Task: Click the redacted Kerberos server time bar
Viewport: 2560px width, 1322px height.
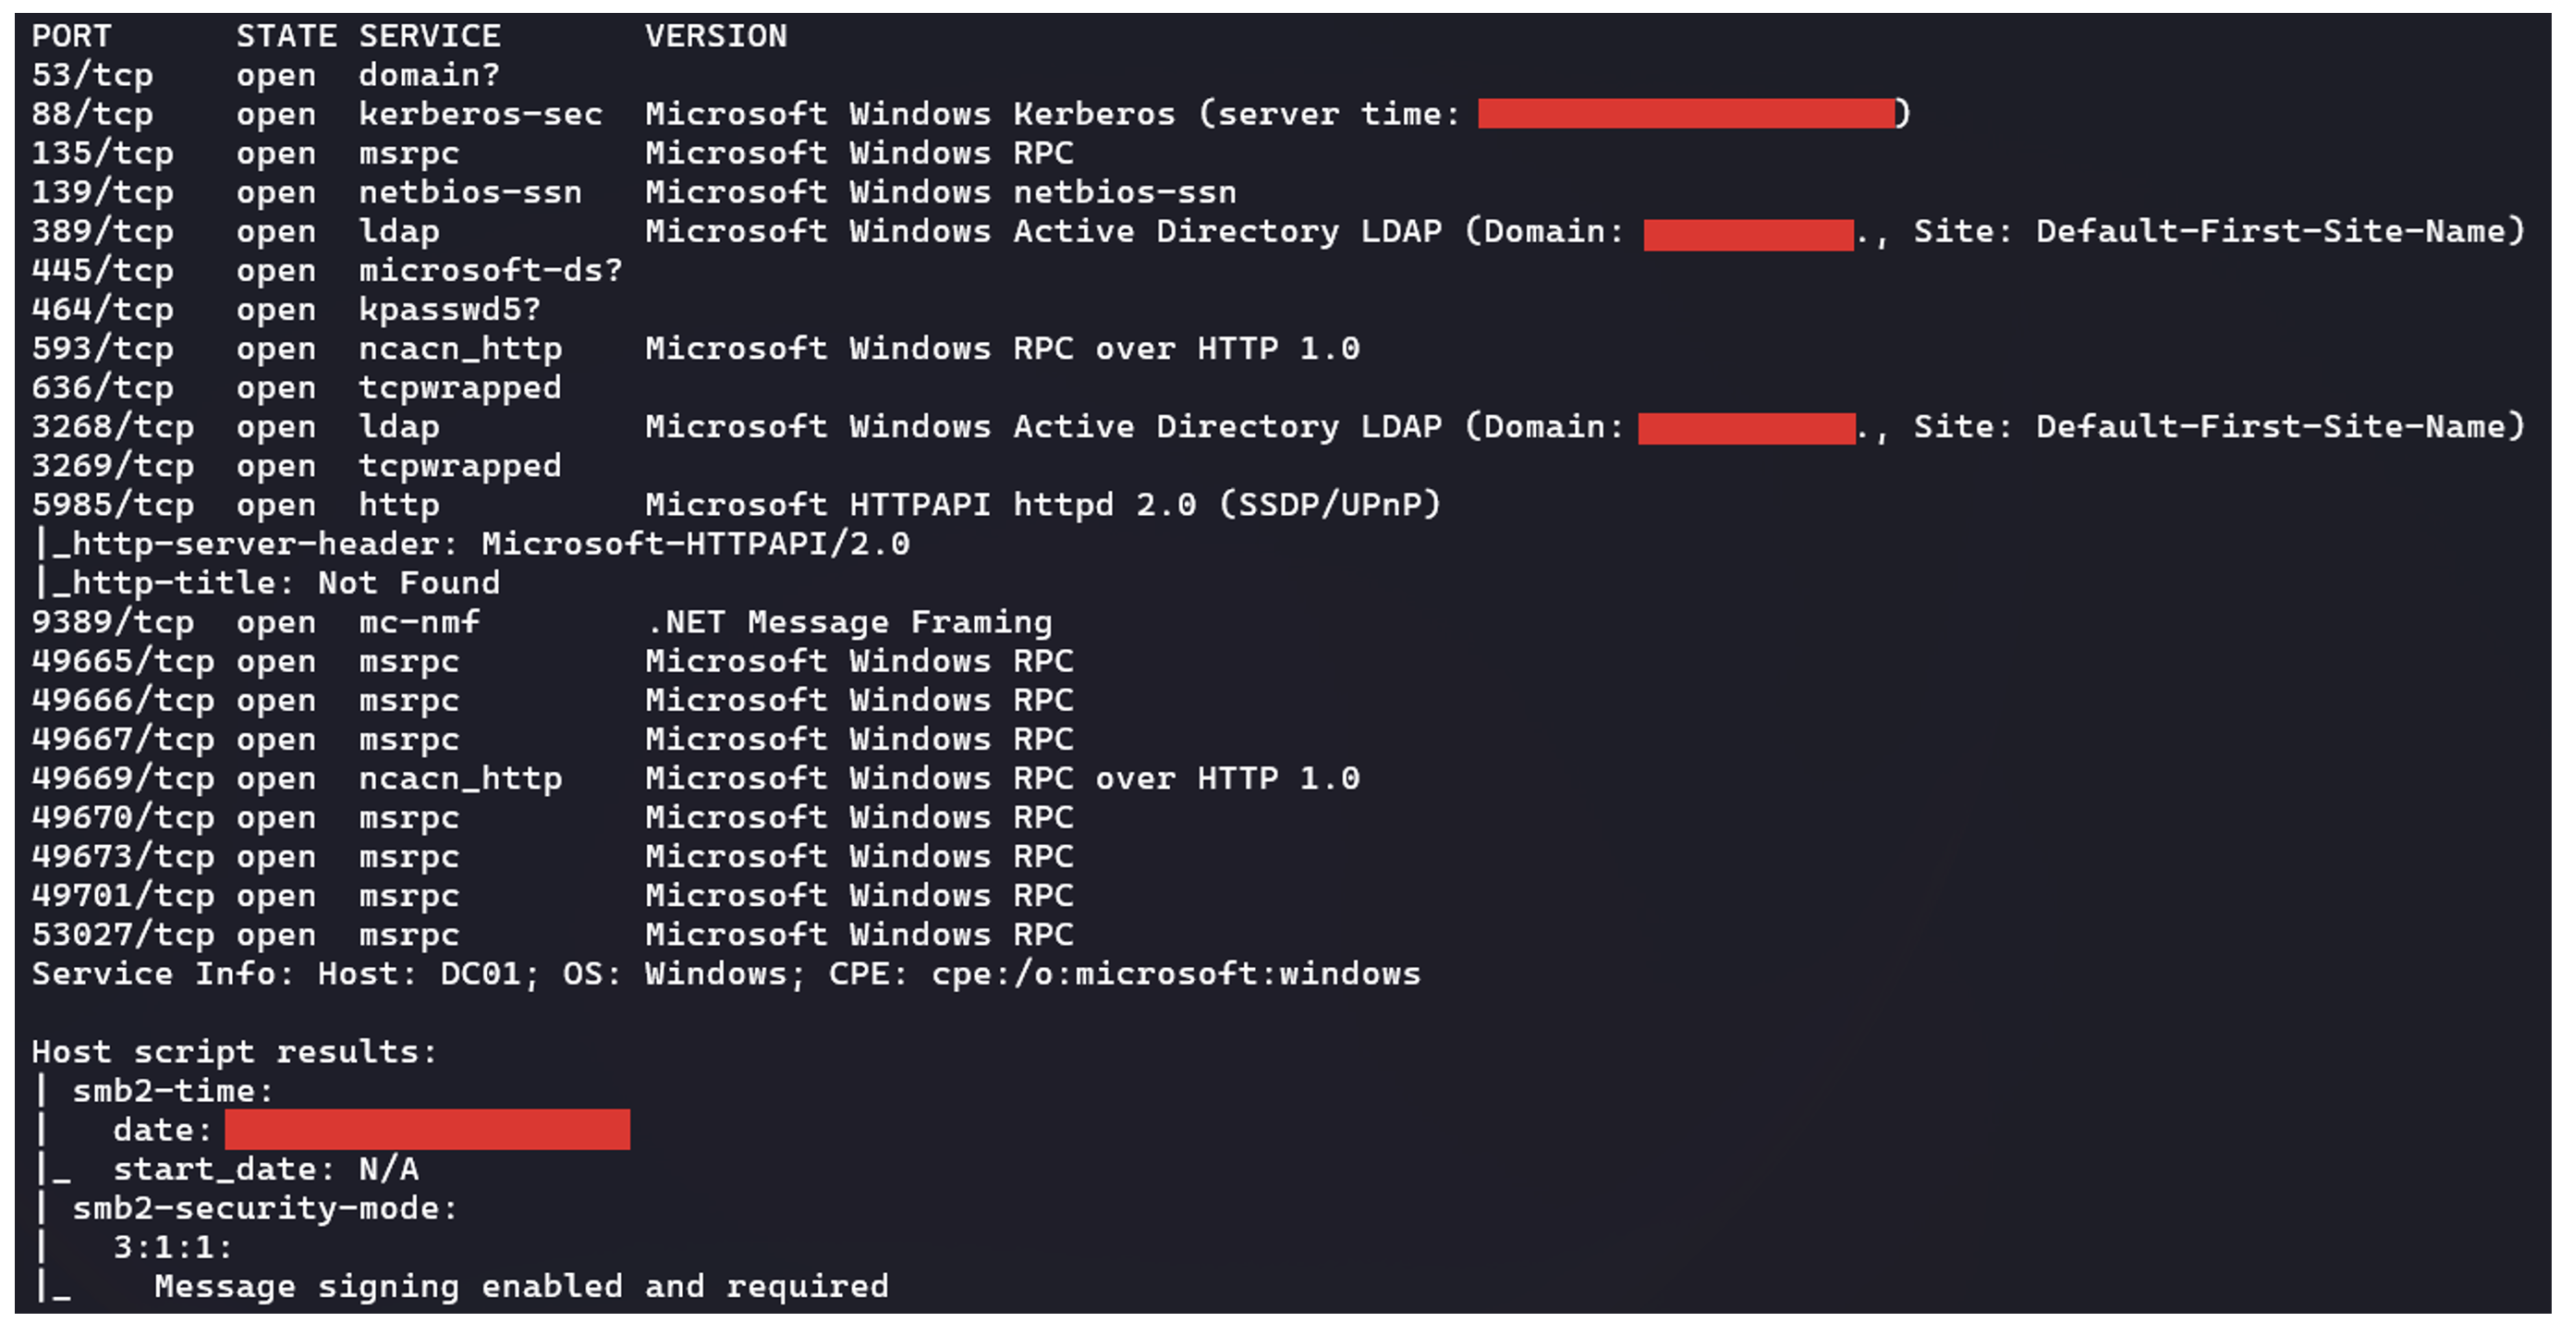Action: tap(1685, 114)
